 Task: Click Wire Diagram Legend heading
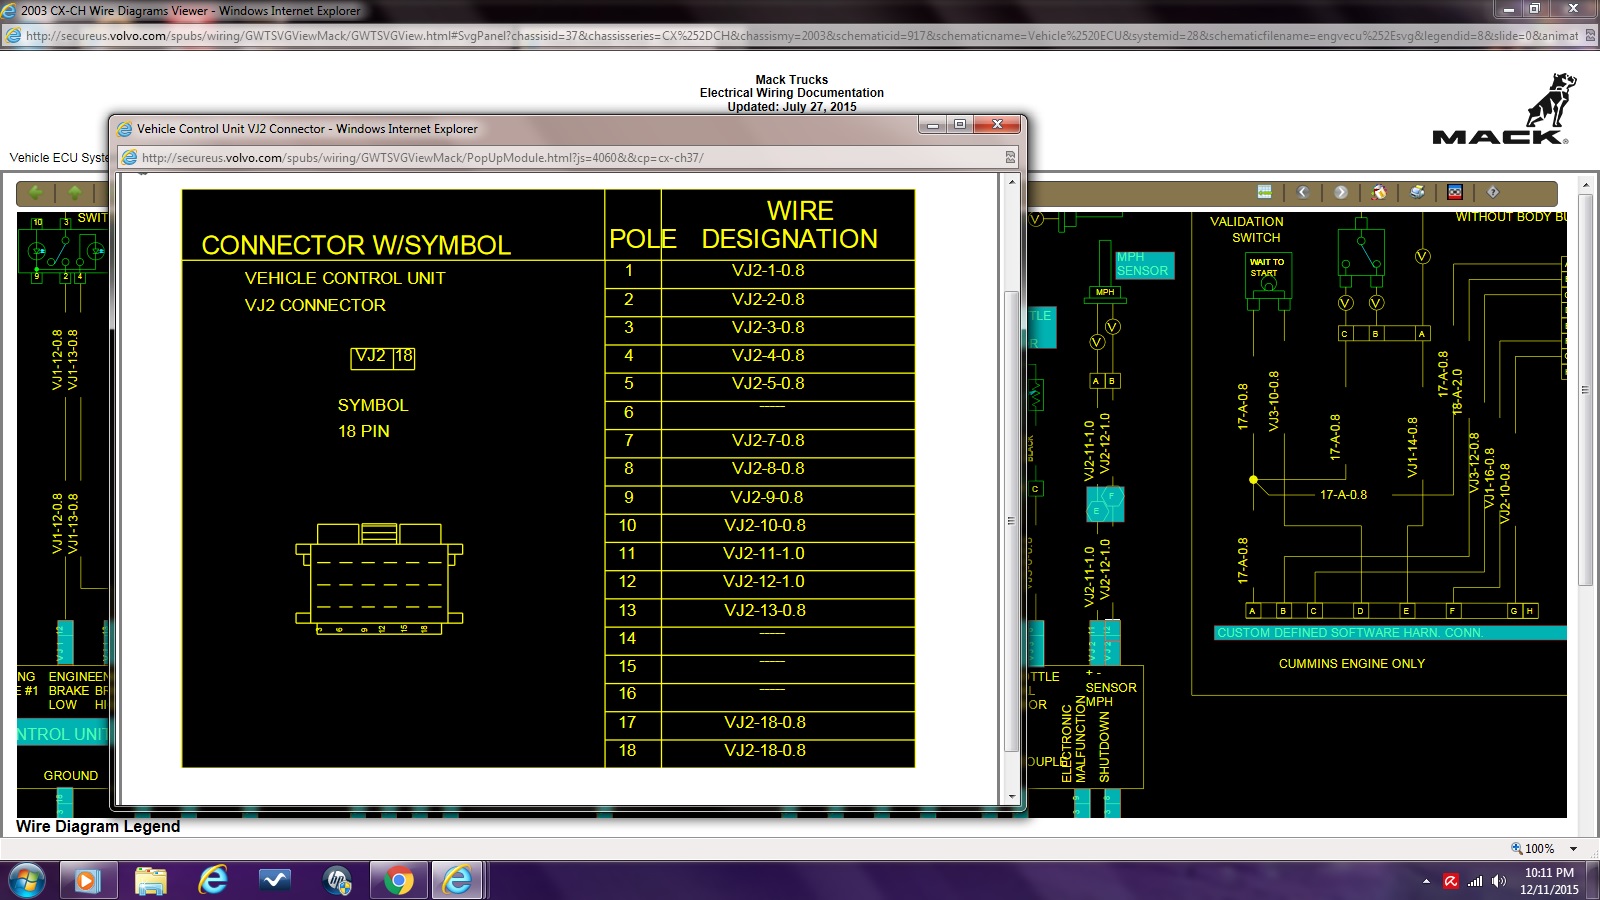click(98, 827)
